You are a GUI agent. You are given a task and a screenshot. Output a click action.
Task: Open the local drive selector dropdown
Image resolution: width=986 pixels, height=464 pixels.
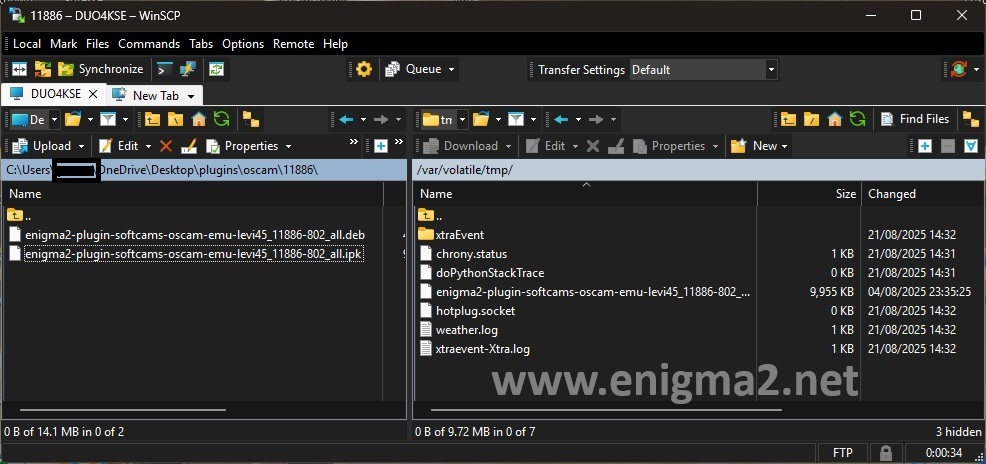coord(54,119)
